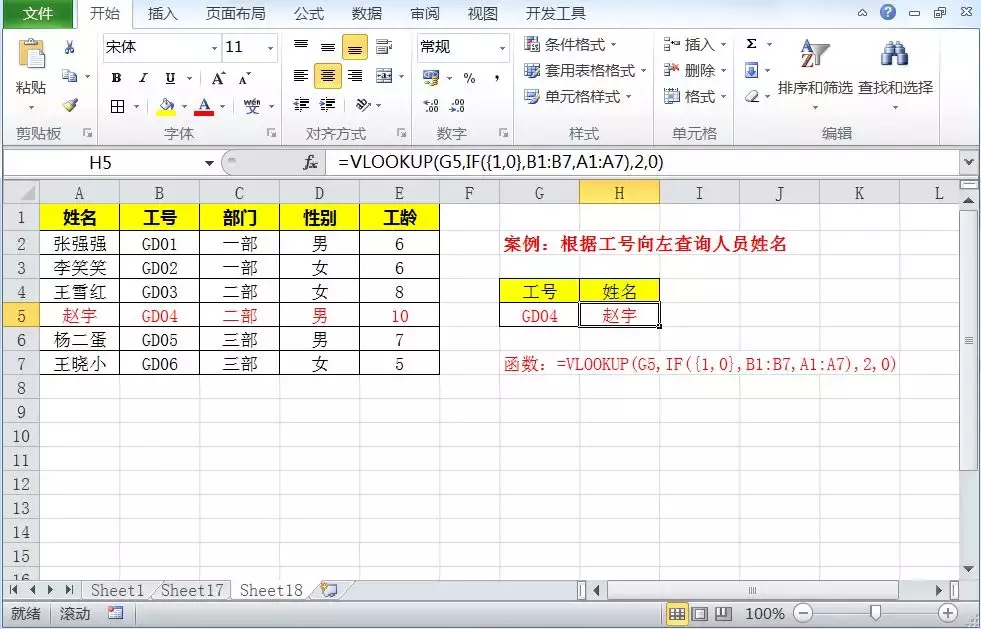Open number format 常规 dropdown
This screenshot has width=981, height=629.
click(x=502, y=48)
